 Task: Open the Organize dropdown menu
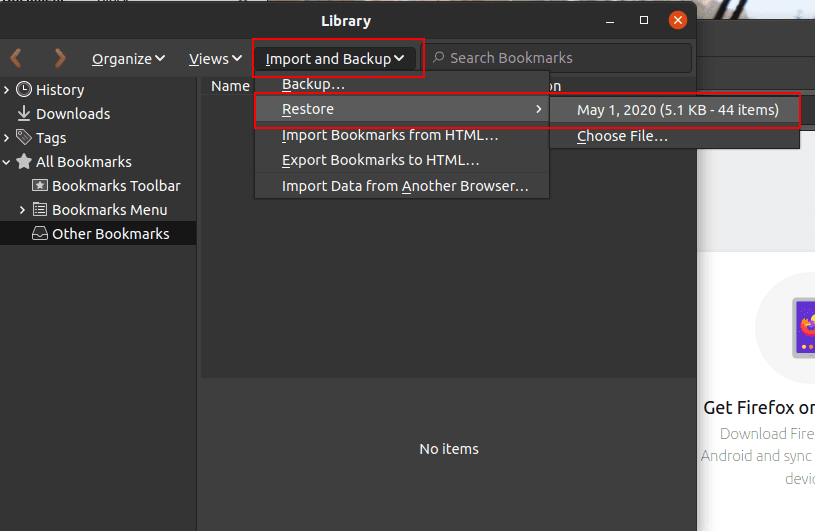point(128,59)
